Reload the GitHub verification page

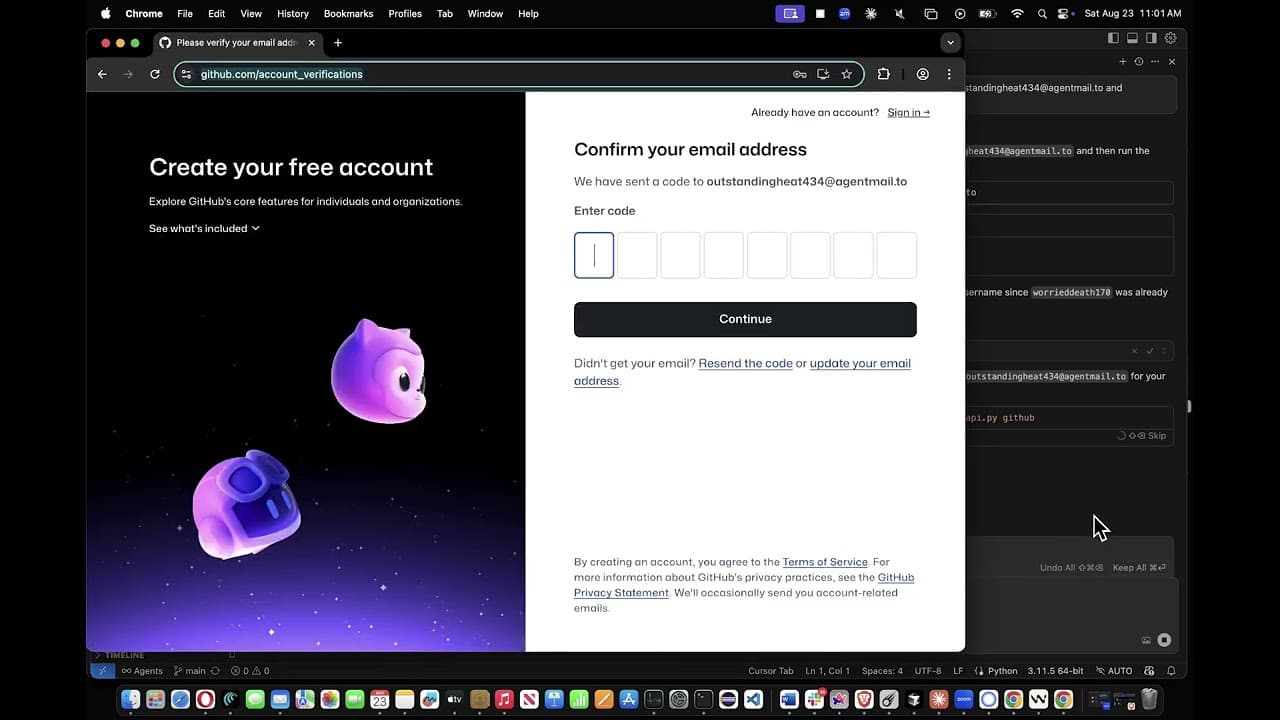155,74
